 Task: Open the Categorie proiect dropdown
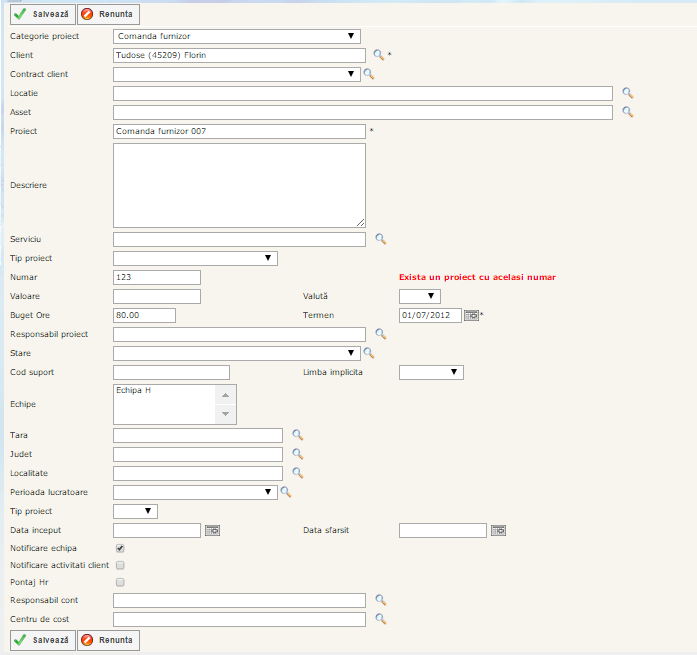237,36
